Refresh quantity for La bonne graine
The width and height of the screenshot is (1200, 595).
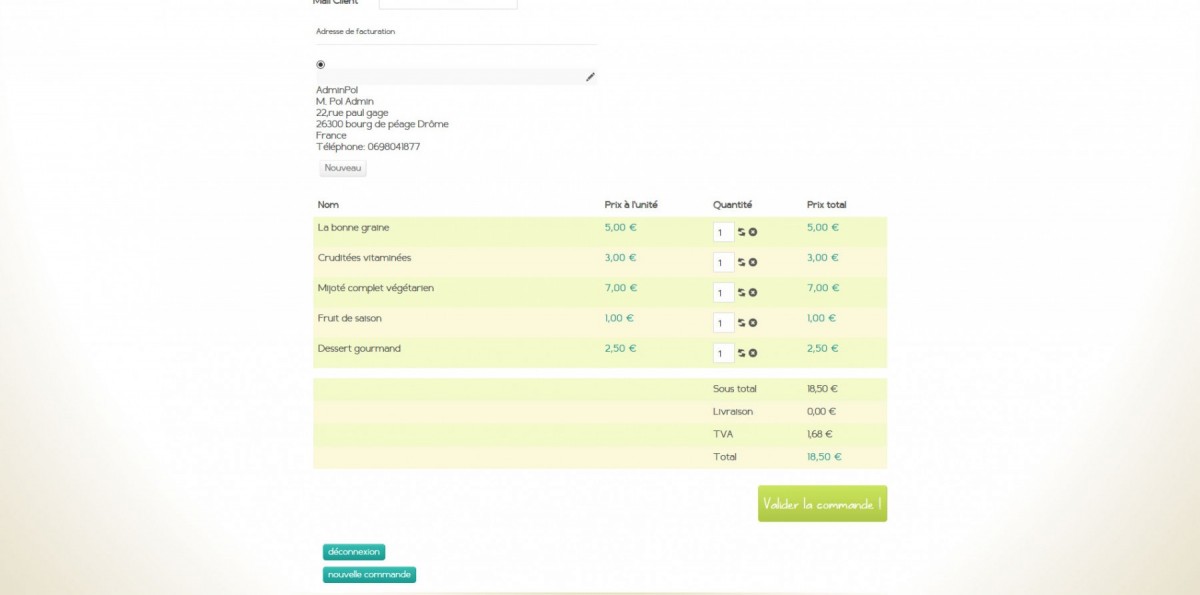click(x=742, y=232)
